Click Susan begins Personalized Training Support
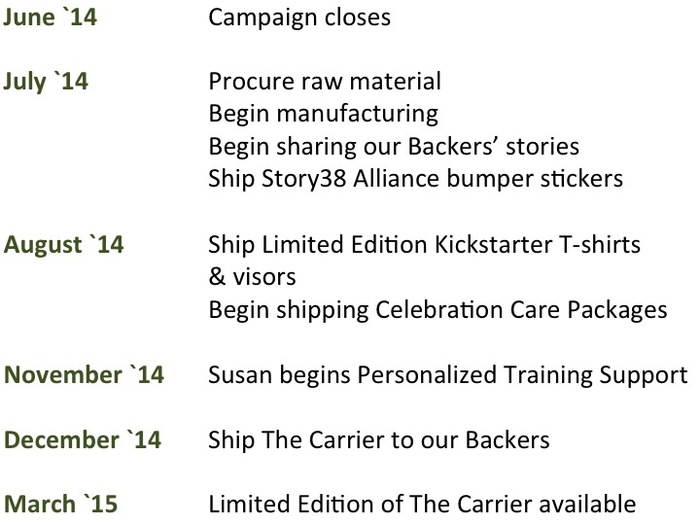The width and height of the screenshot is (700, 525). pos(448,376)
